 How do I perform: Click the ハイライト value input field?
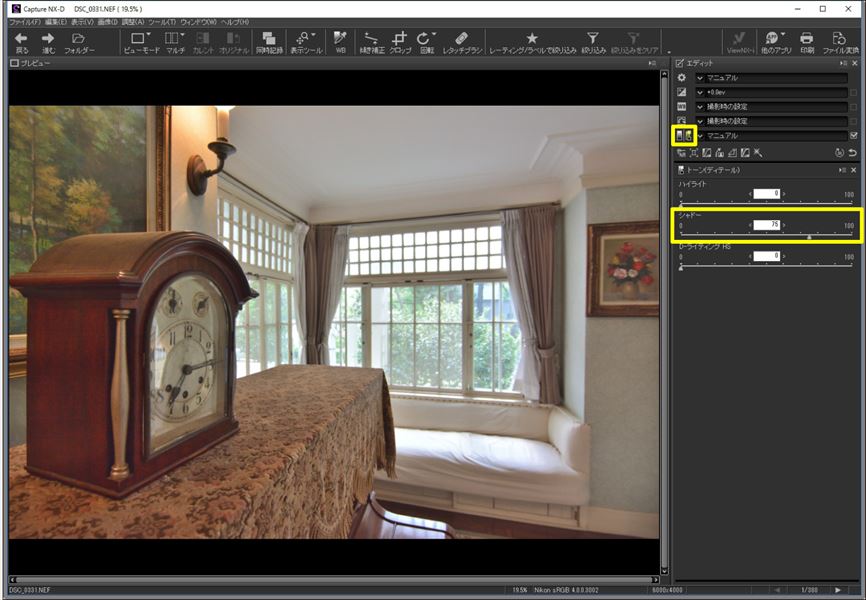point(767,193)
